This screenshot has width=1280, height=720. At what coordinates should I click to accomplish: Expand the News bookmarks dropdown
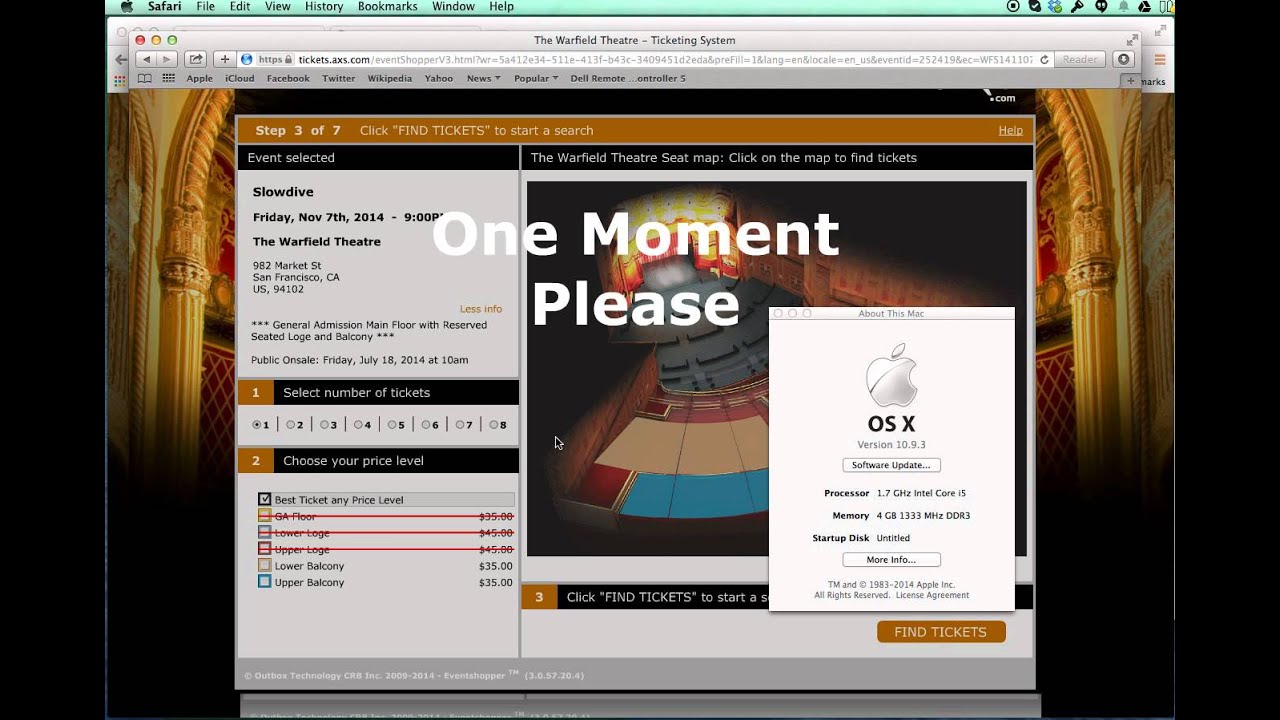point(483,78)
